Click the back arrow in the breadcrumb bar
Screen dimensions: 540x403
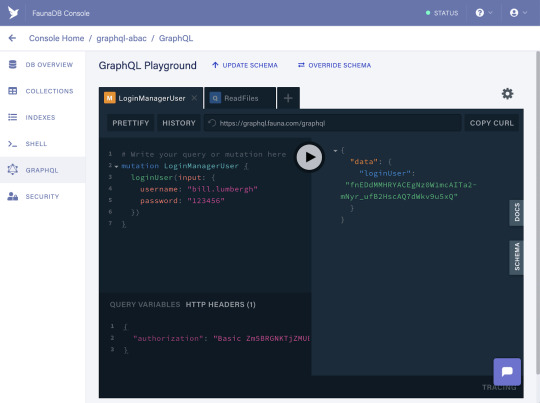click(12, 38)
